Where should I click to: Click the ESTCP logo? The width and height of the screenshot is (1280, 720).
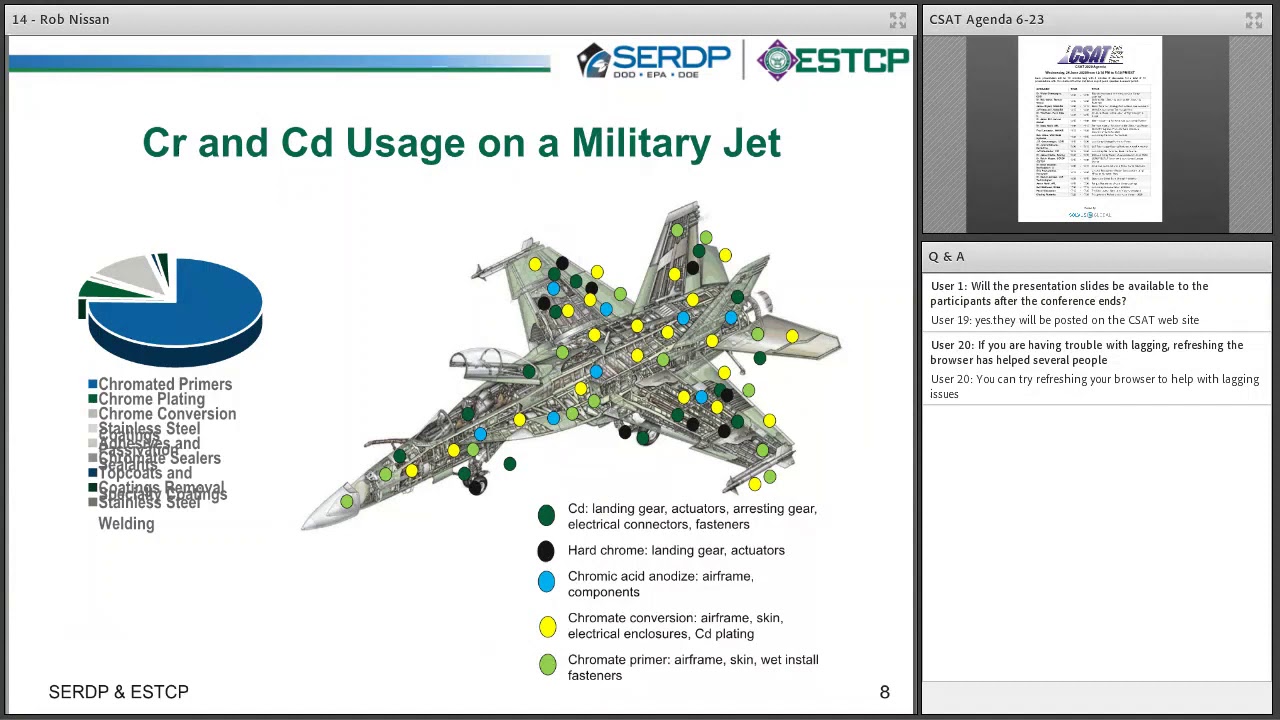click(x=832, y=60)
